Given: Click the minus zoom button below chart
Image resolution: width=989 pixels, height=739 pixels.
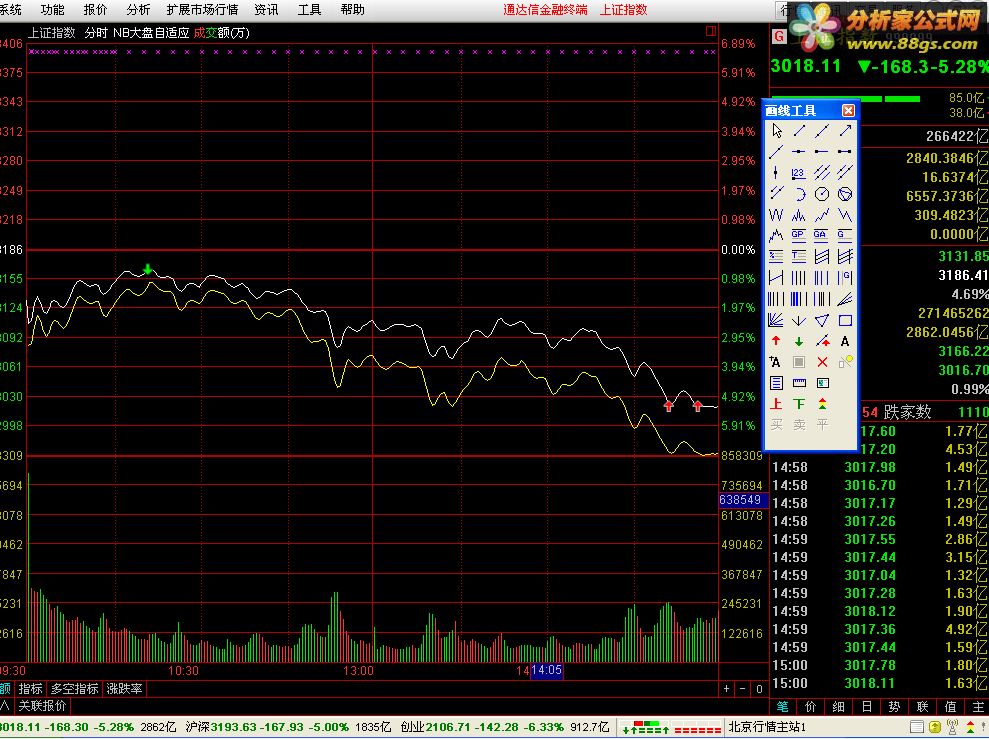Looking at the screenshot, I should (x=742, y=689).
